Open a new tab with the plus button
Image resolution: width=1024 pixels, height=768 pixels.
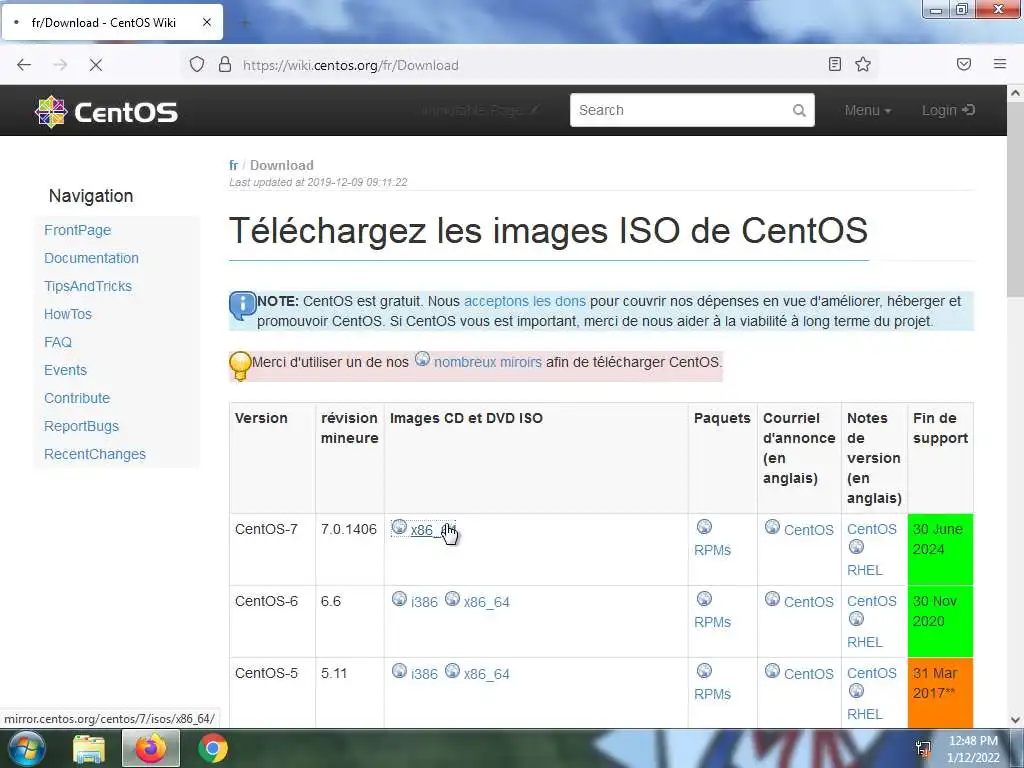245,23
